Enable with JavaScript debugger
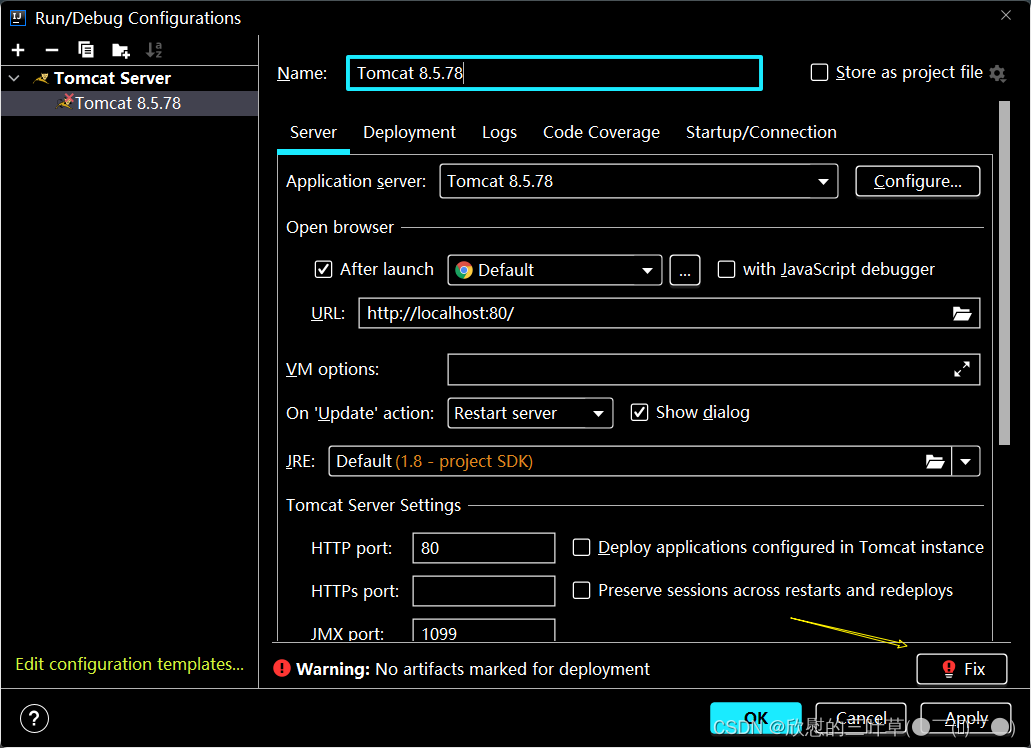1031x748 pixels. 726,269
